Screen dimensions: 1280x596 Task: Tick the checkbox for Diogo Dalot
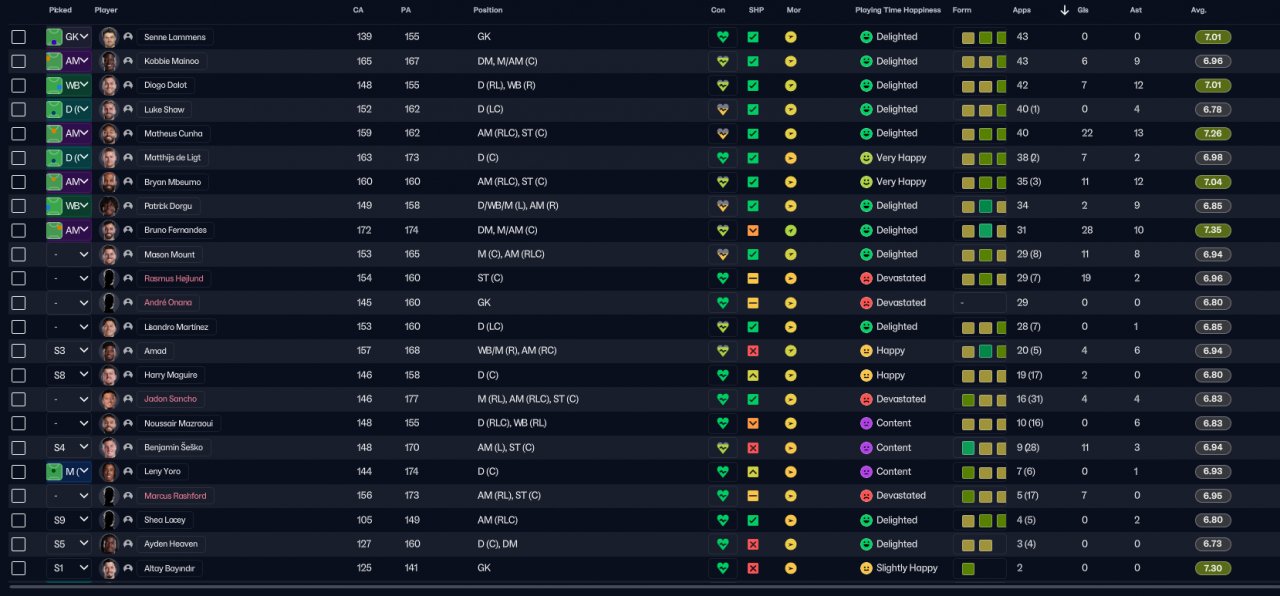tap(18, 85)
